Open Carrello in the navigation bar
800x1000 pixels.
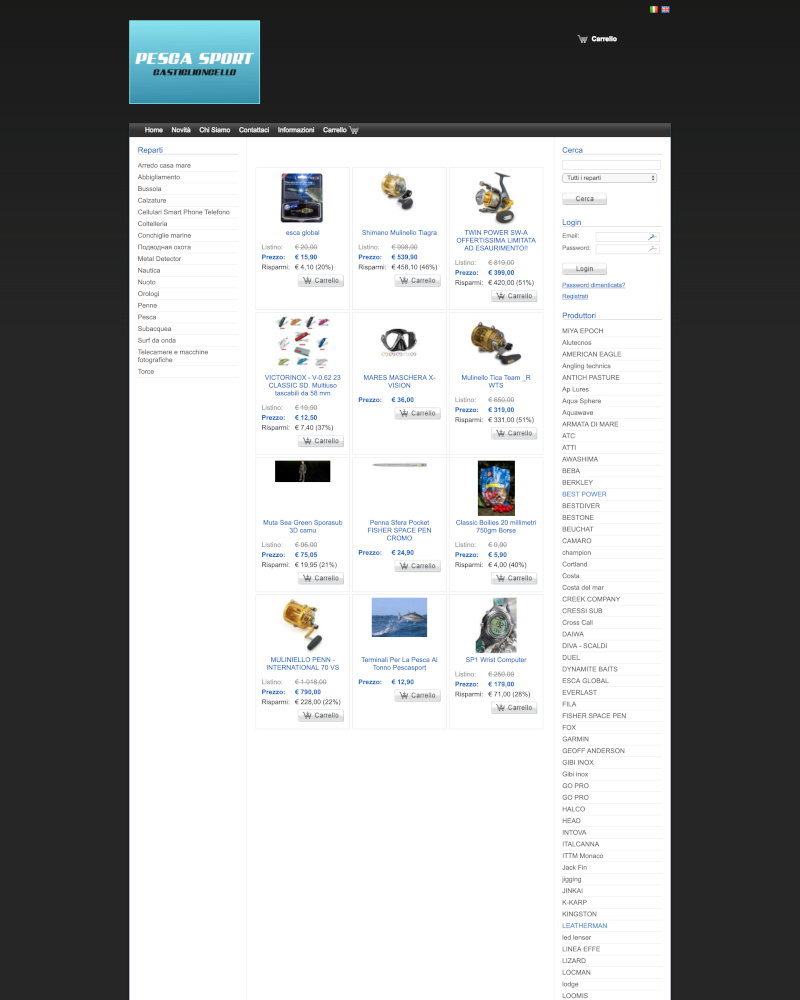pyautogui.click(x=341, y=130)
